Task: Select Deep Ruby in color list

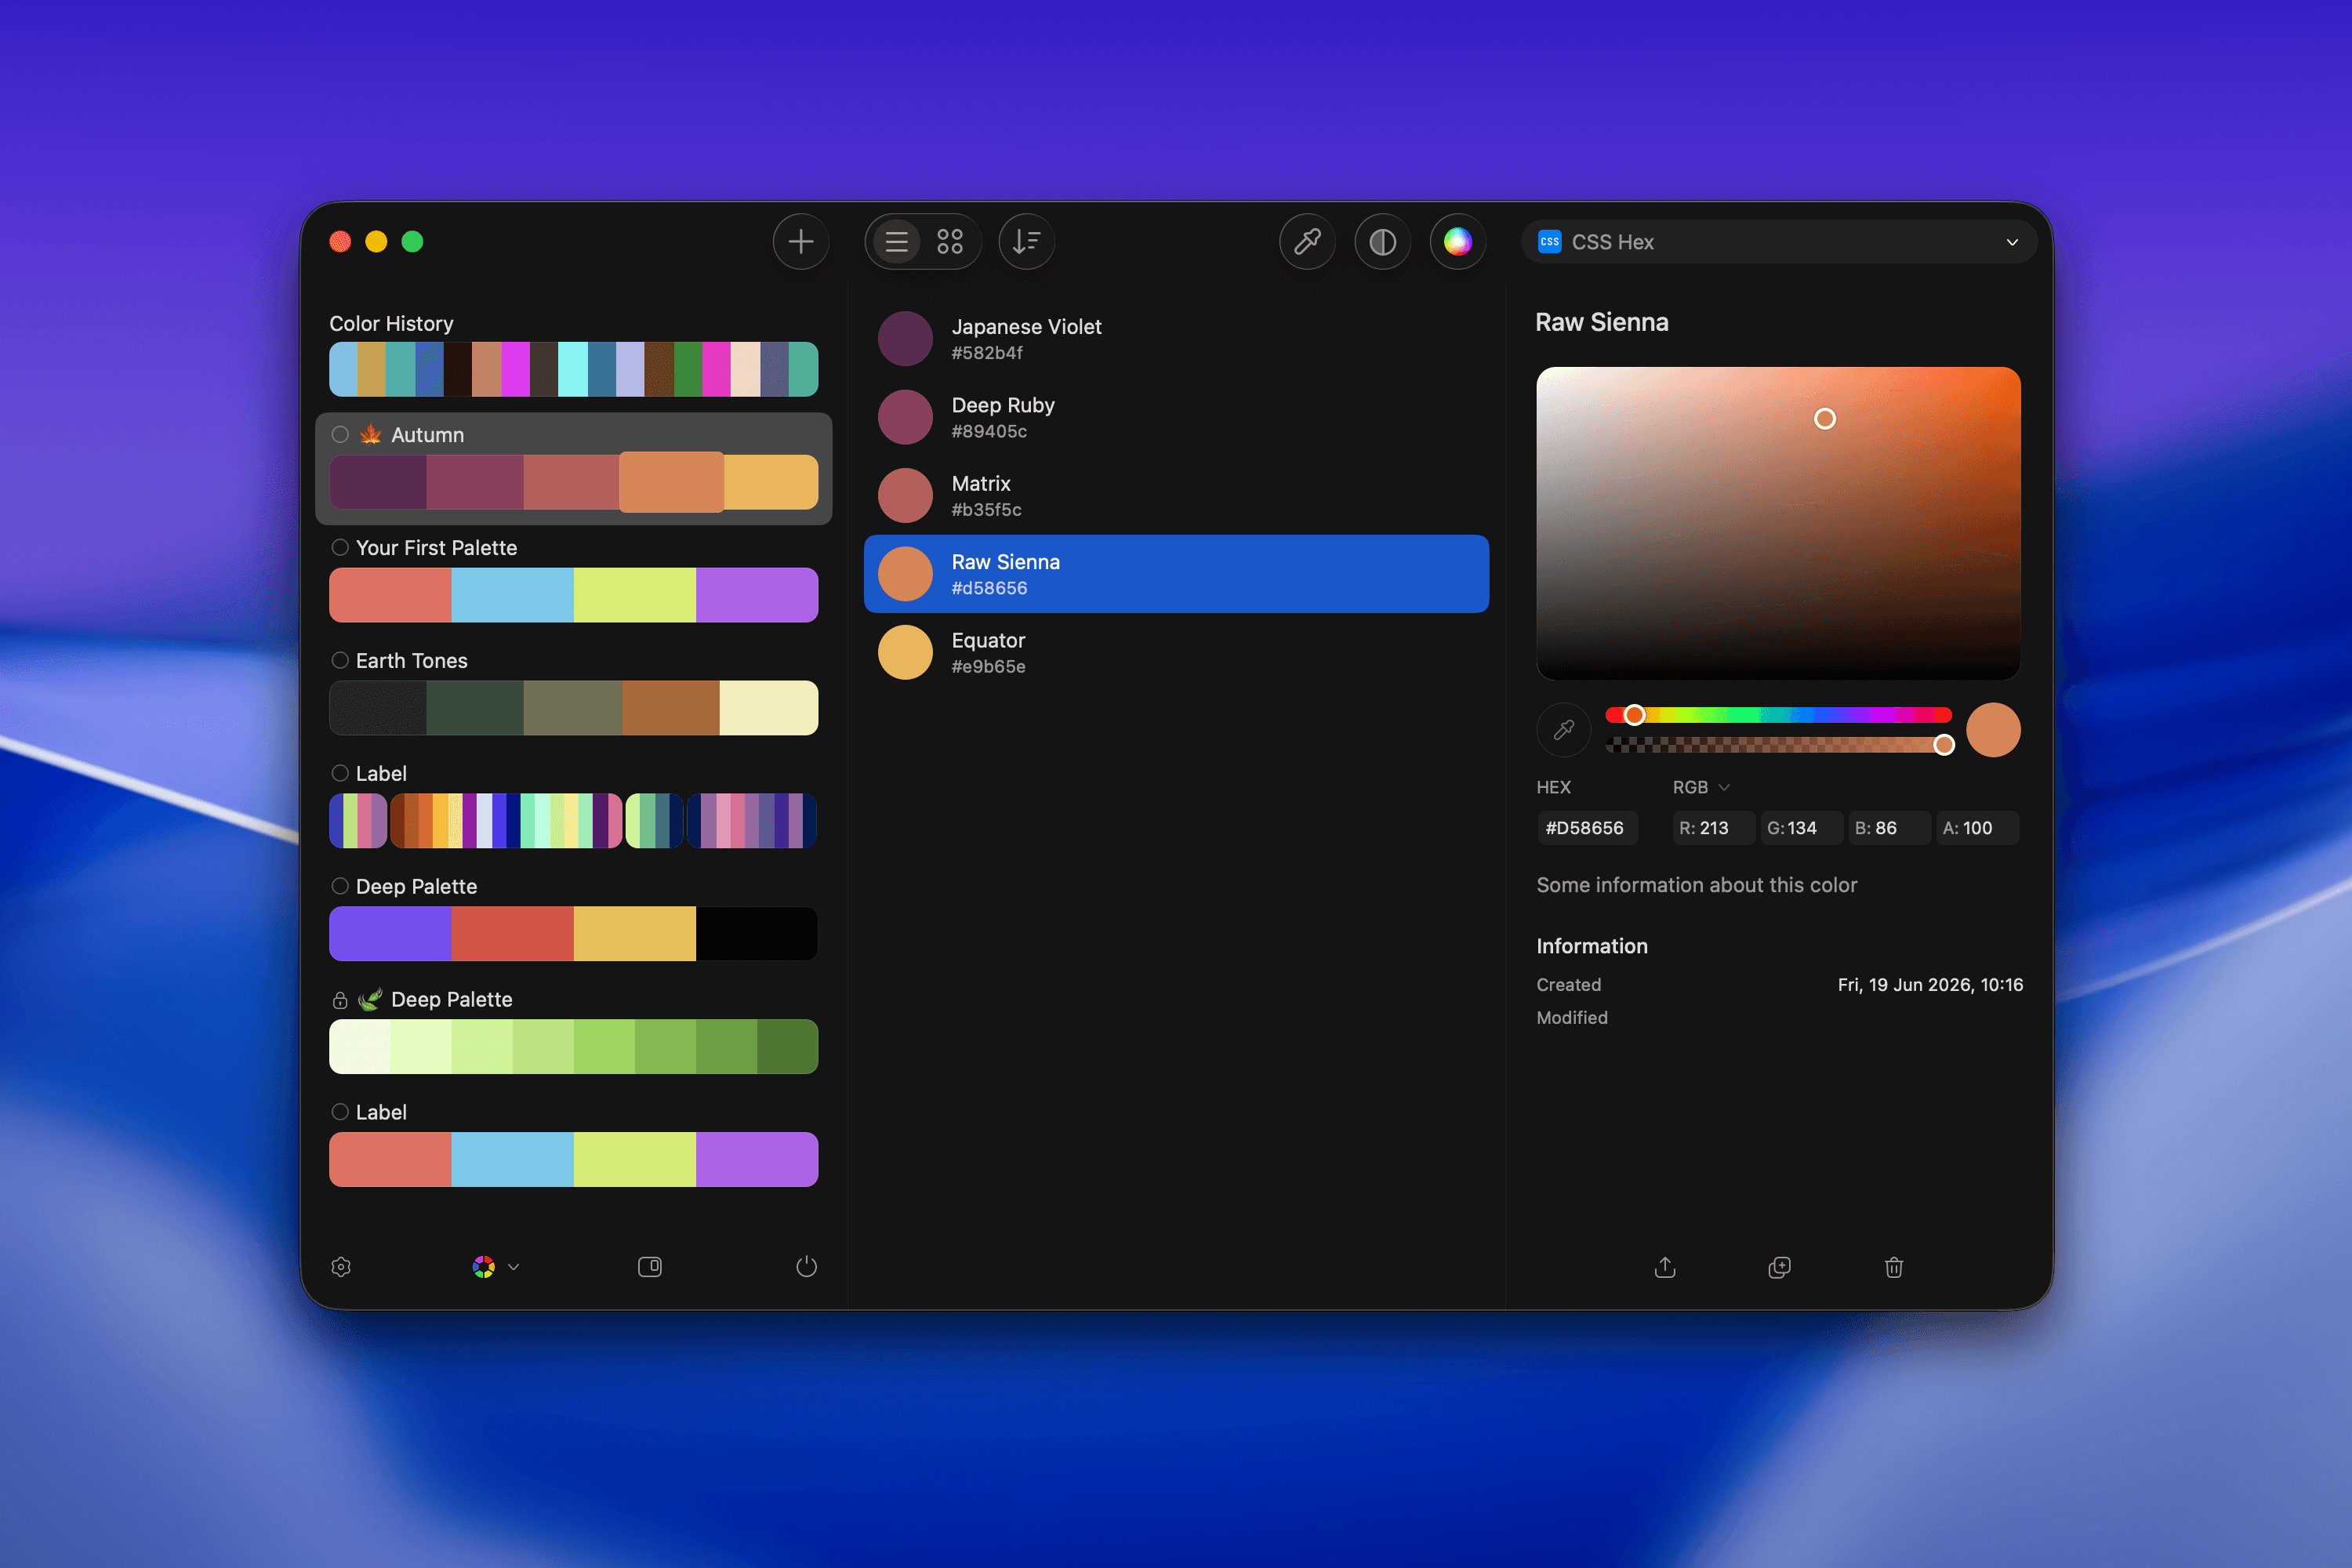Action: pos(1176,417)
